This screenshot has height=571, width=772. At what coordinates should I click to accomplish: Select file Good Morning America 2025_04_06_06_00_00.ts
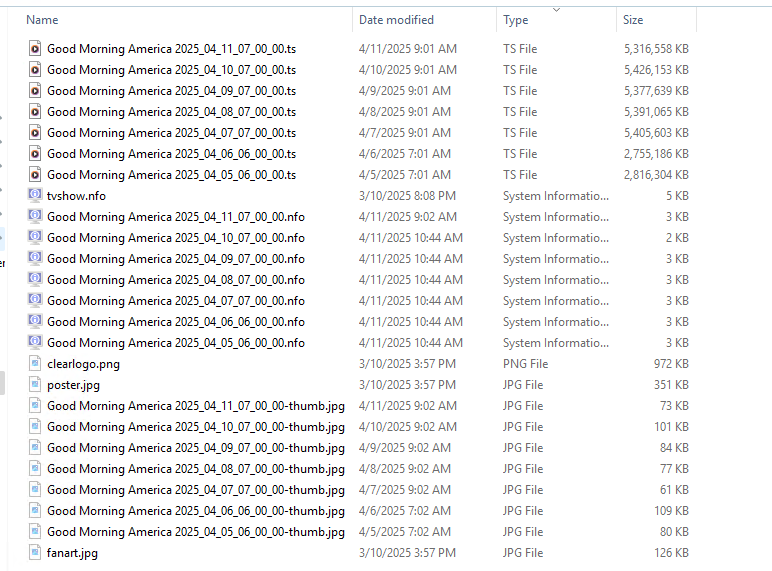[171, 154]
